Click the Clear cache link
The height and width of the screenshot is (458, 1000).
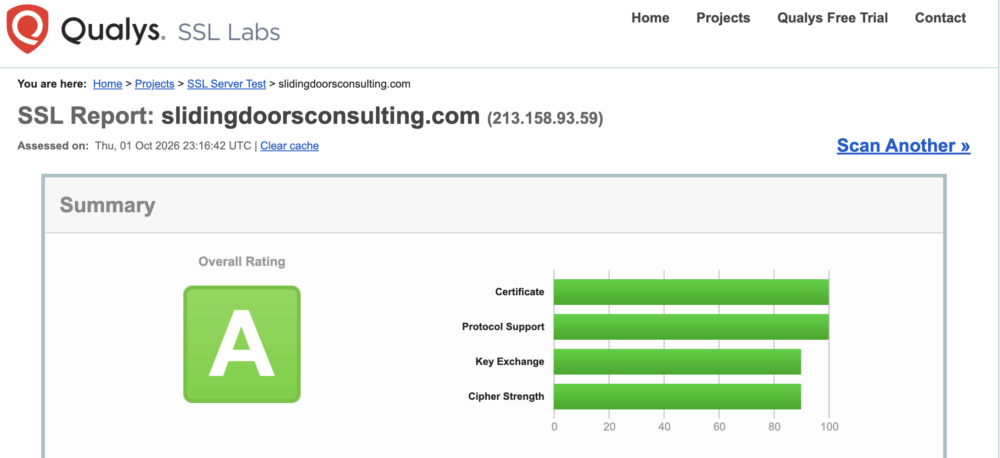click(290, 146)
